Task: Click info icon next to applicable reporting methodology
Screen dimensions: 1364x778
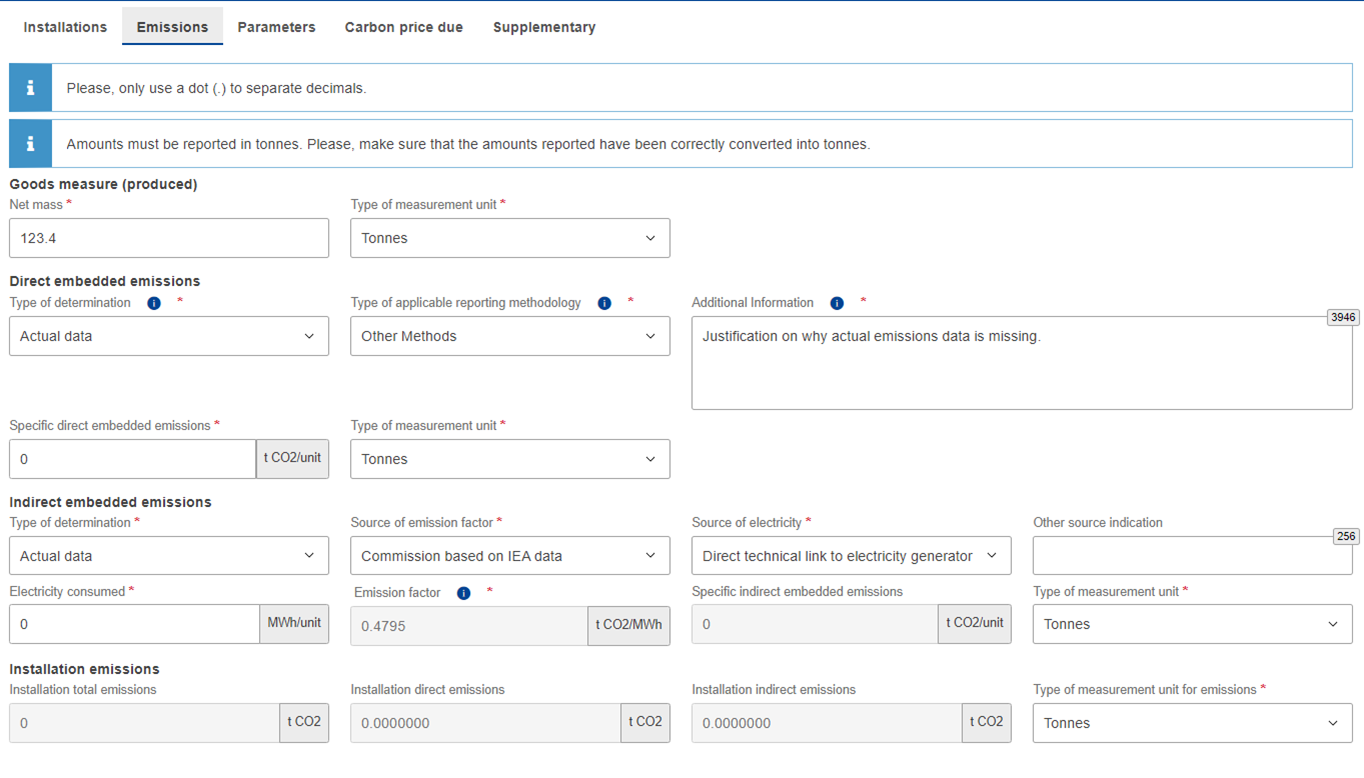Action: click(604, 303)
